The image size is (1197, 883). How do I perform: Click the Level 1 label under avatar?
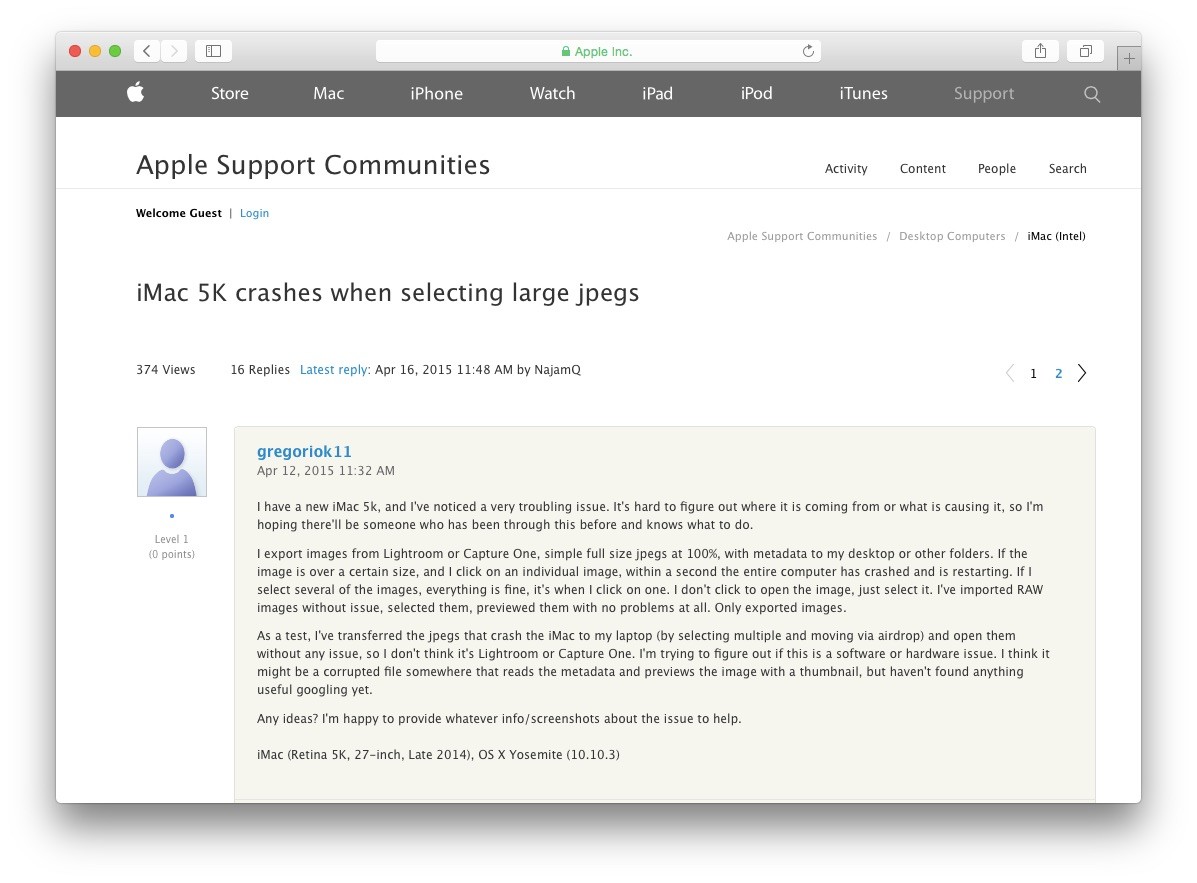point(171,539)
